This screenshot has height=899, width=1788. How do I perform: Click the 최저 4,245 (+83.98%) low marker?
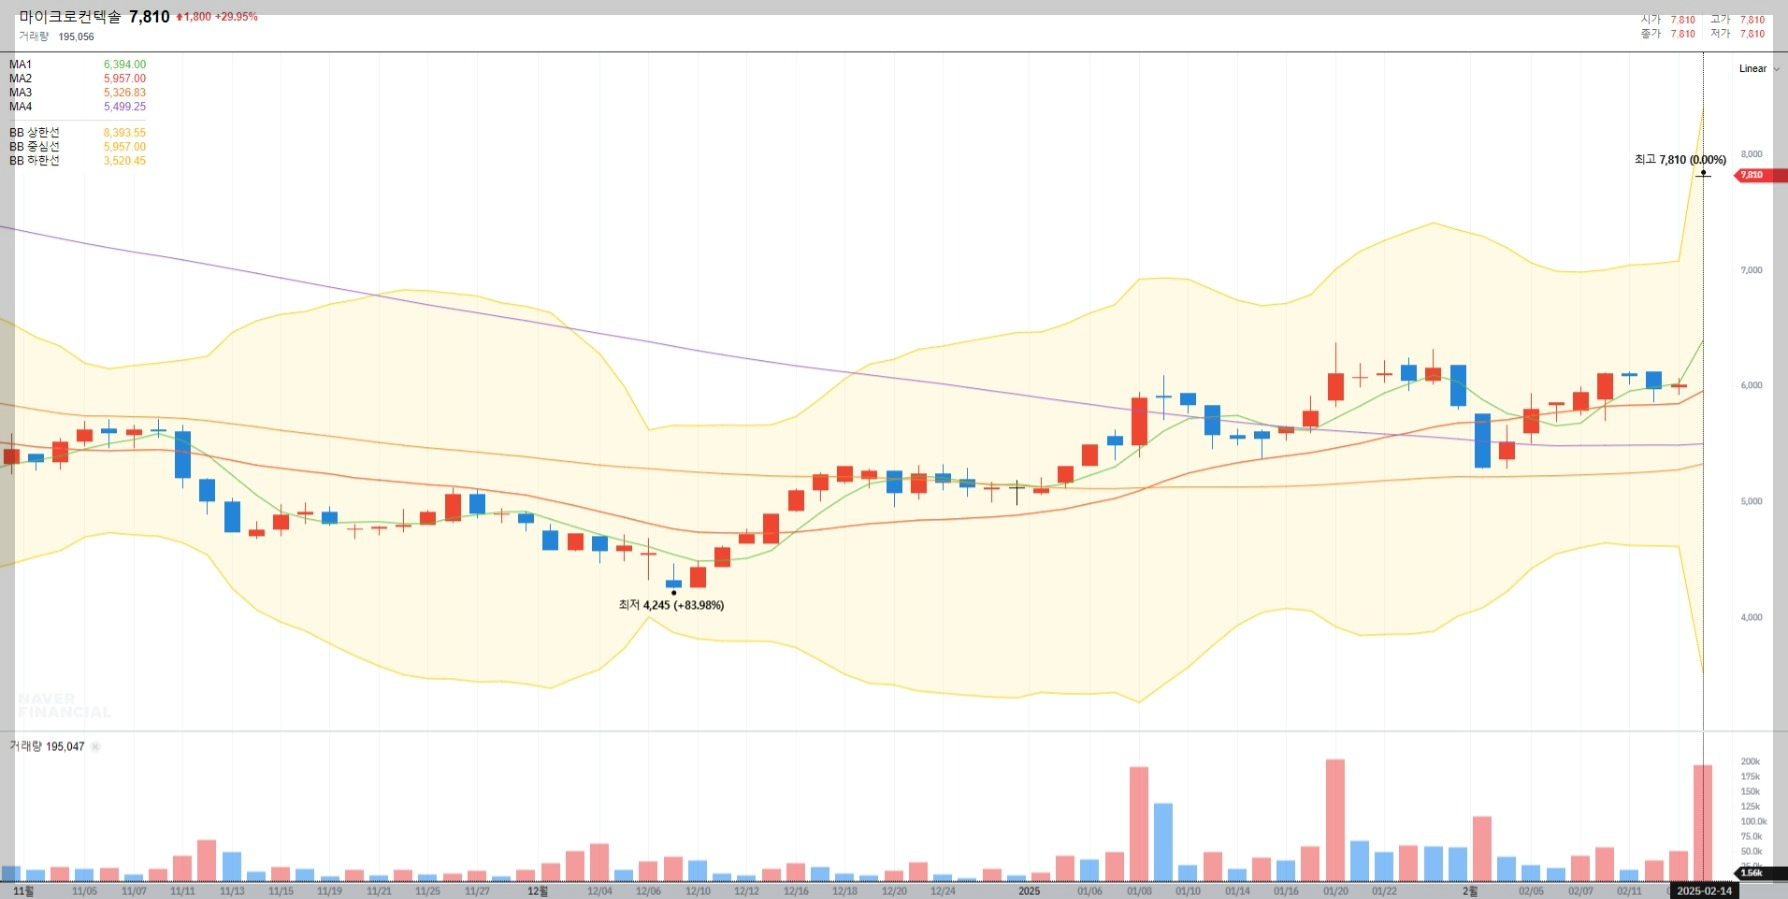671,605
